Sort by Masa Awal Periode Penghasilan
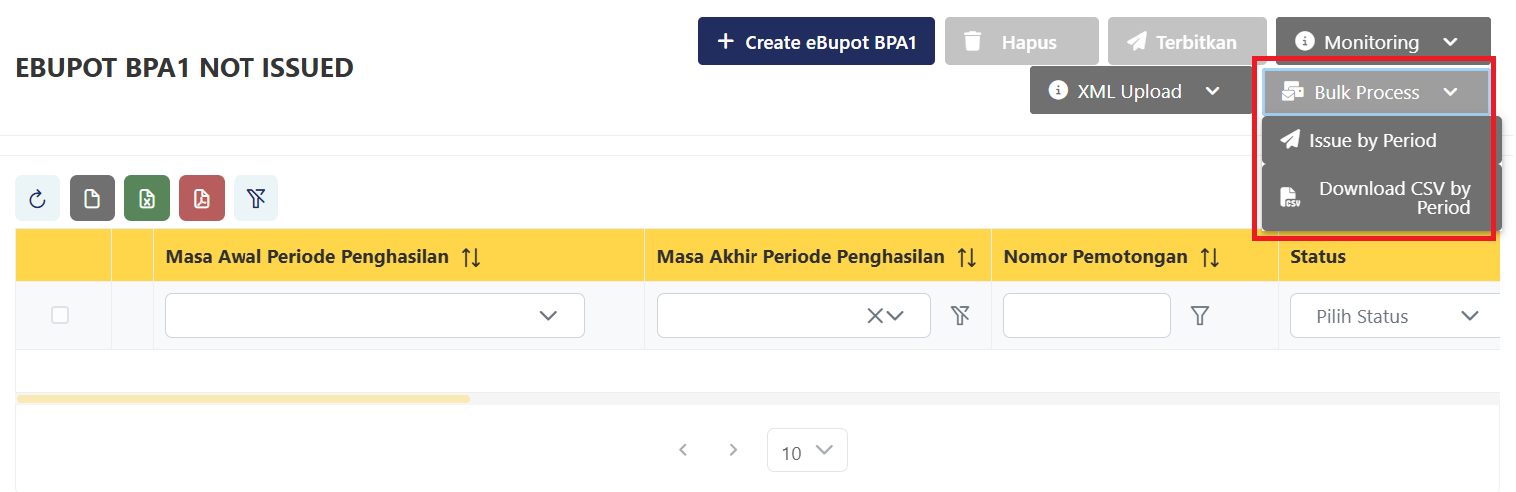This screenshot has width=1516, height=492. (x=471, y=257)
